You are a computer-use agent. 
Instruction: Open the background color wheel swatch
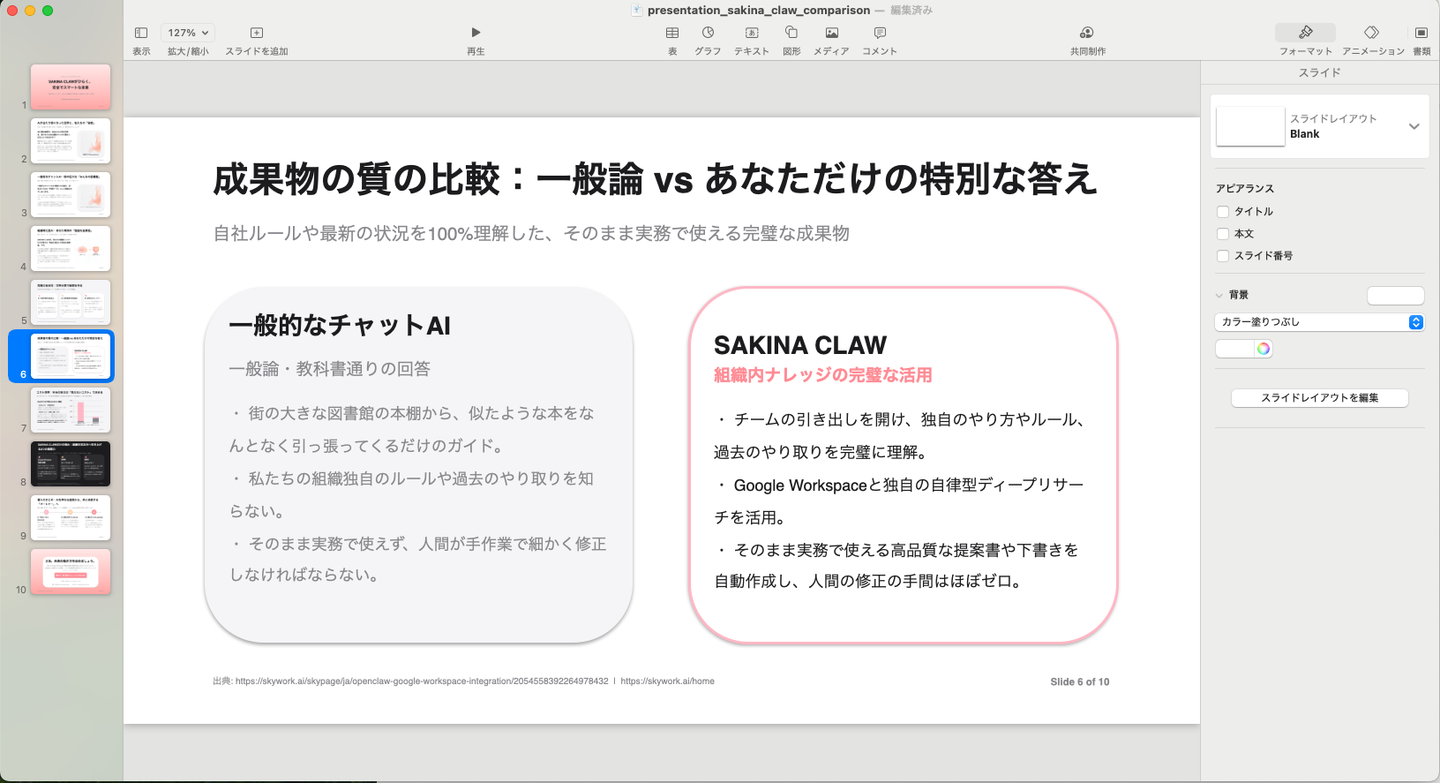pyautogui.click(x=1264, y=349)
